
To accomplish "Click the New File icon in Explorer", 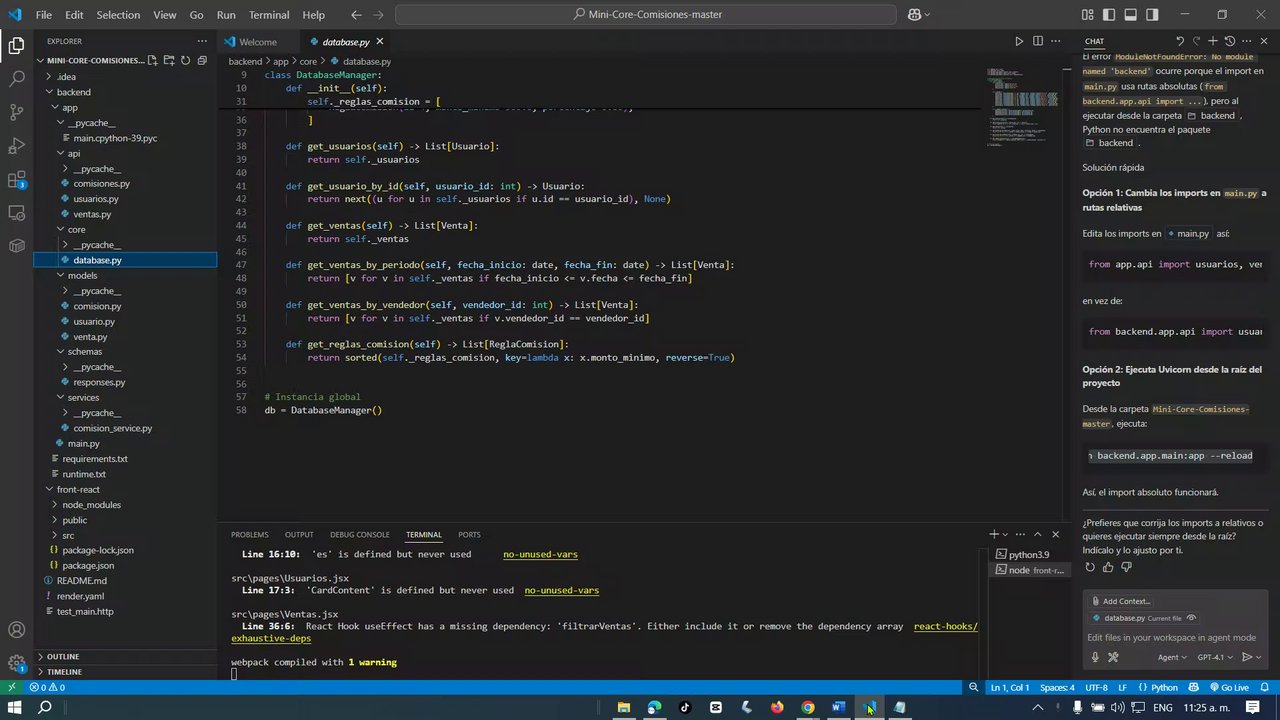I will [153, 61].
